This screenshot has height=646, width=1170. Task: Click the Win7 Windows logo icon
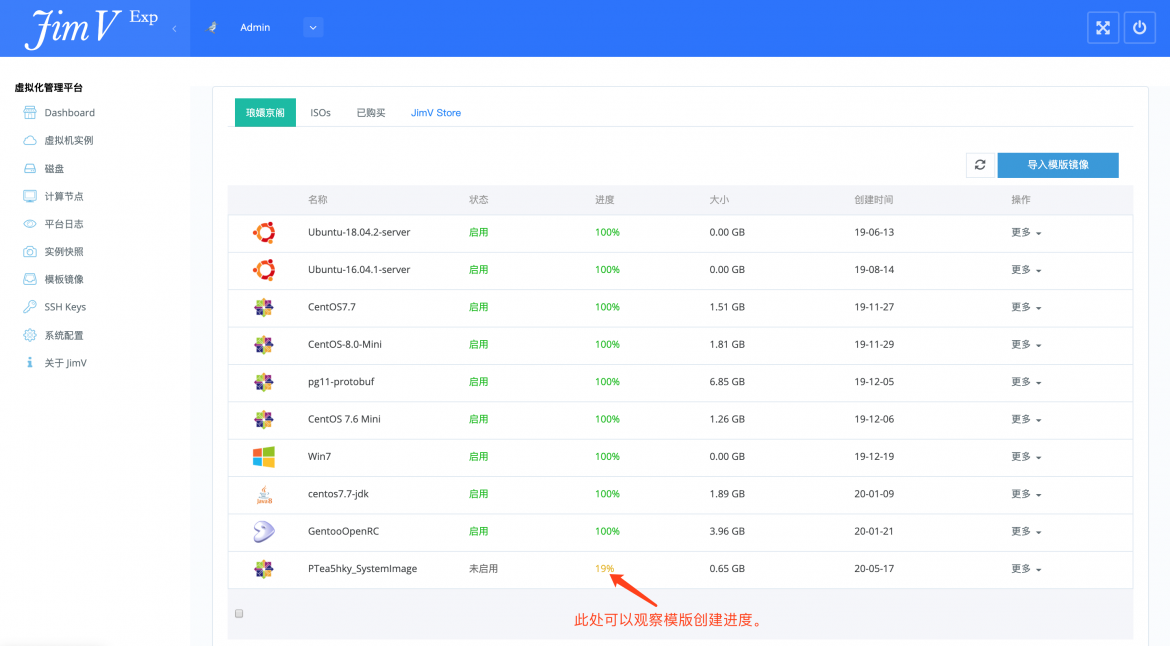(264, 457)
